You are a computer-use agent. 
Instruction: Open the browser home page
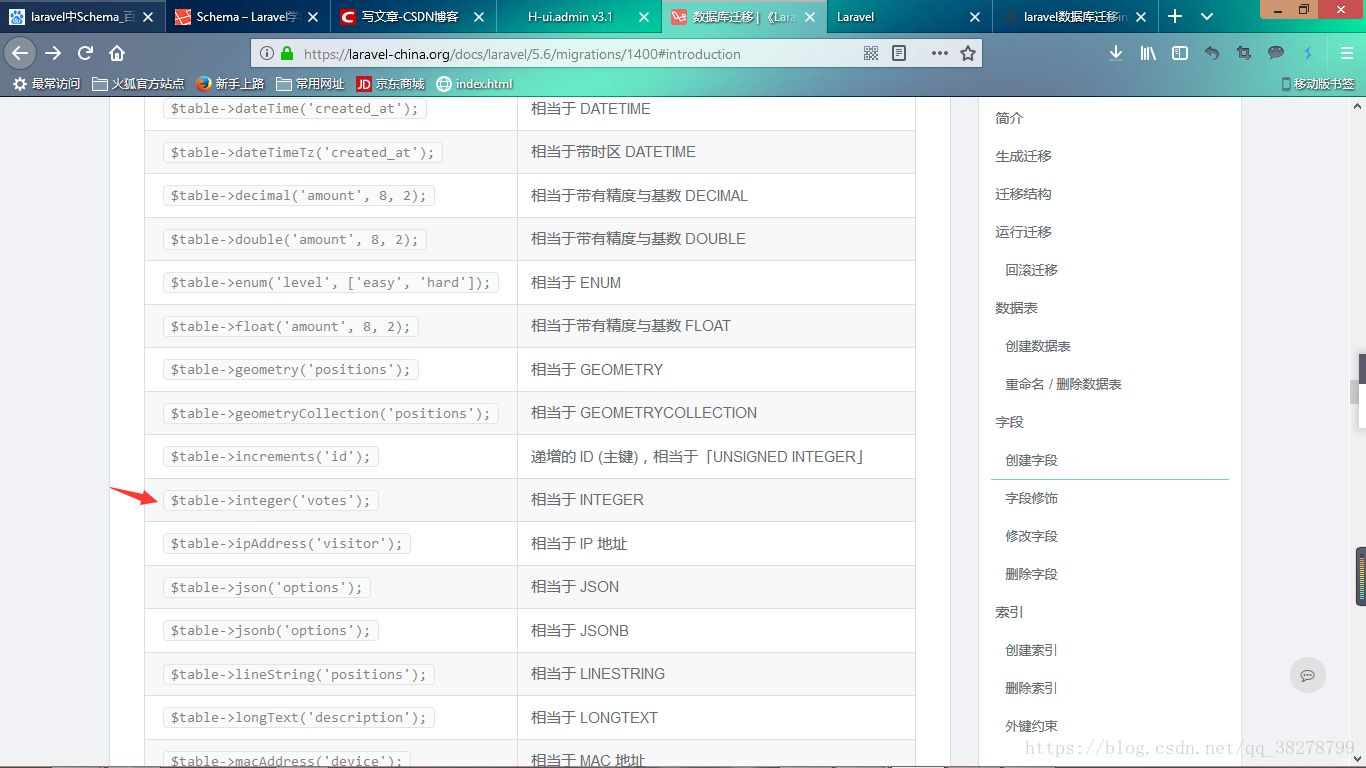pyautogui.click(x=117, y=53)
